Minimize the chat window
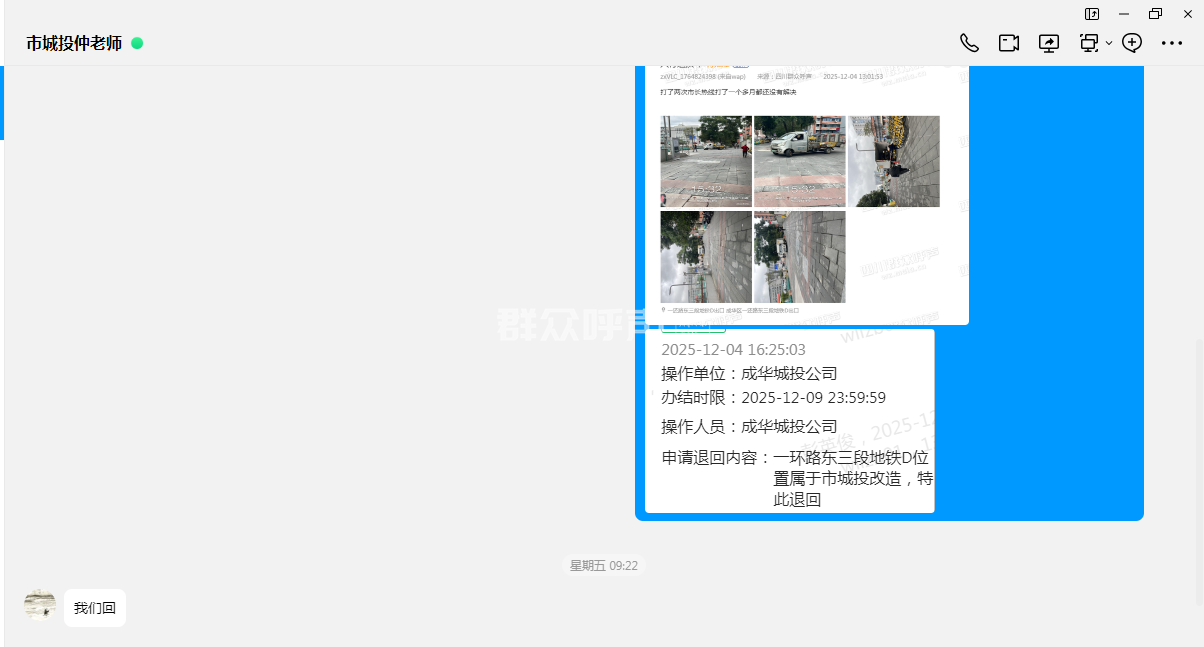This screenshot has height=647, width=1204. point(1124,14)
